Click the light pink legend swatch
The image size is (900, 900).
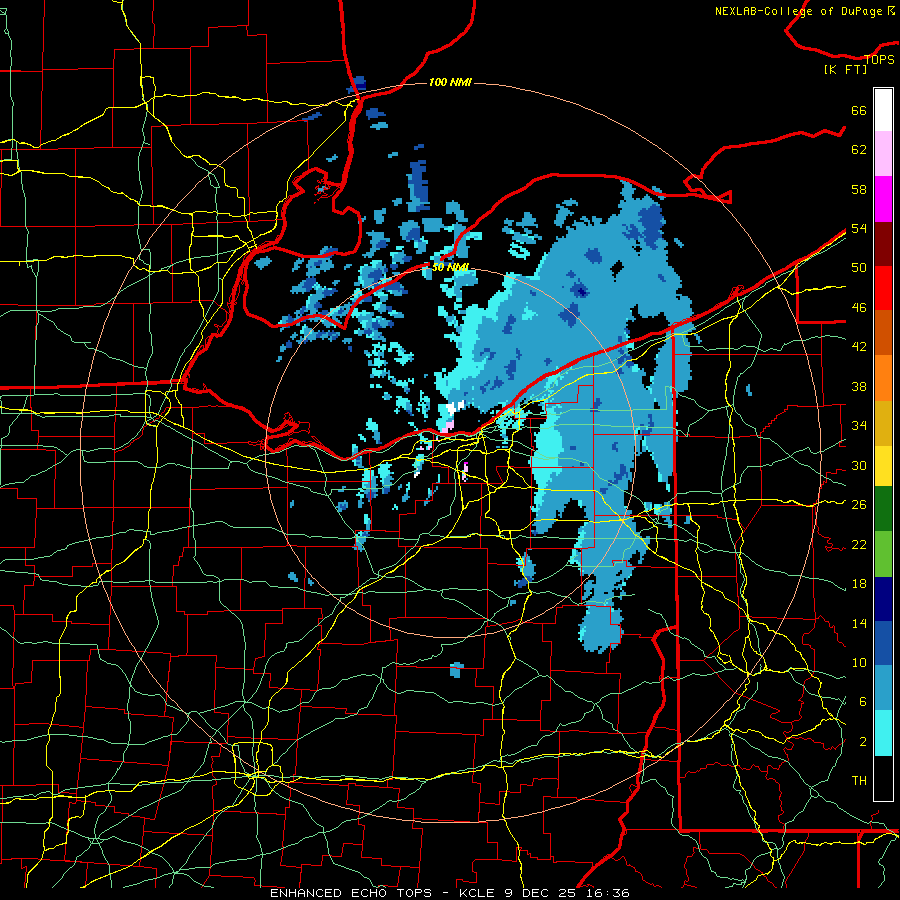(x=883, y=153)
